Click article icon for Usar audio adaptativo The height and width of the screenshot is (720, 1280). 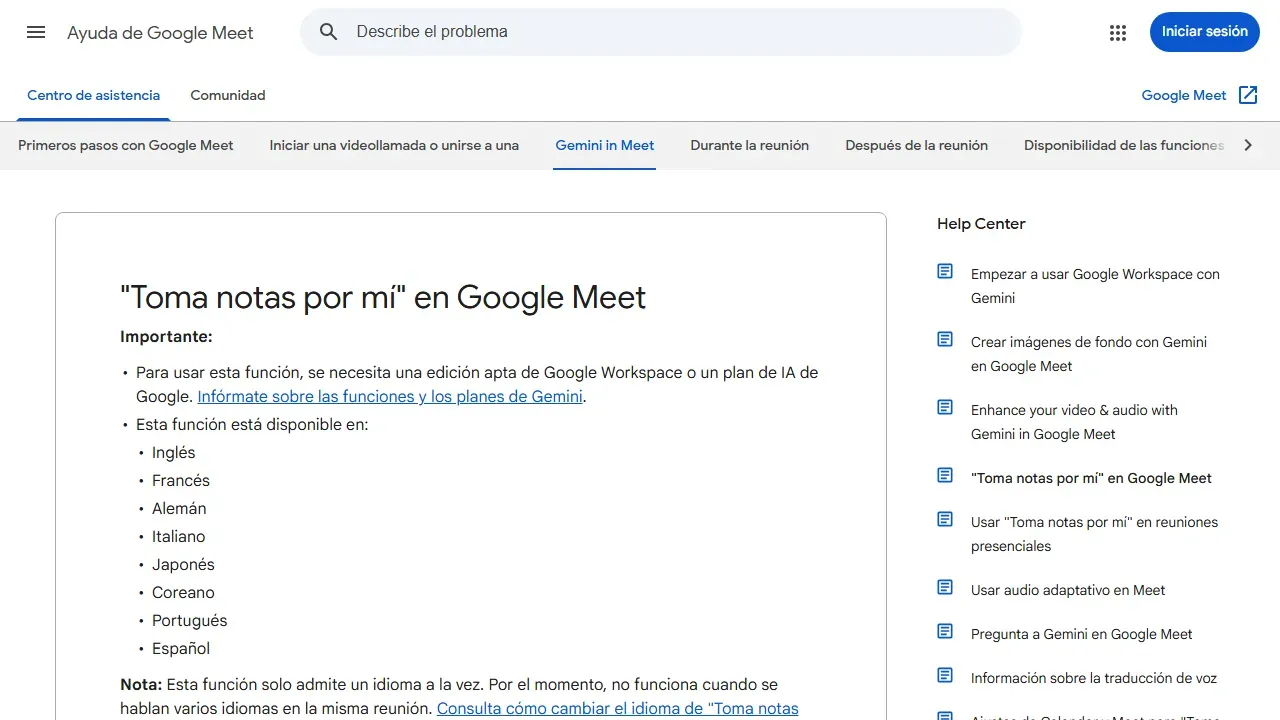[945, 588]
